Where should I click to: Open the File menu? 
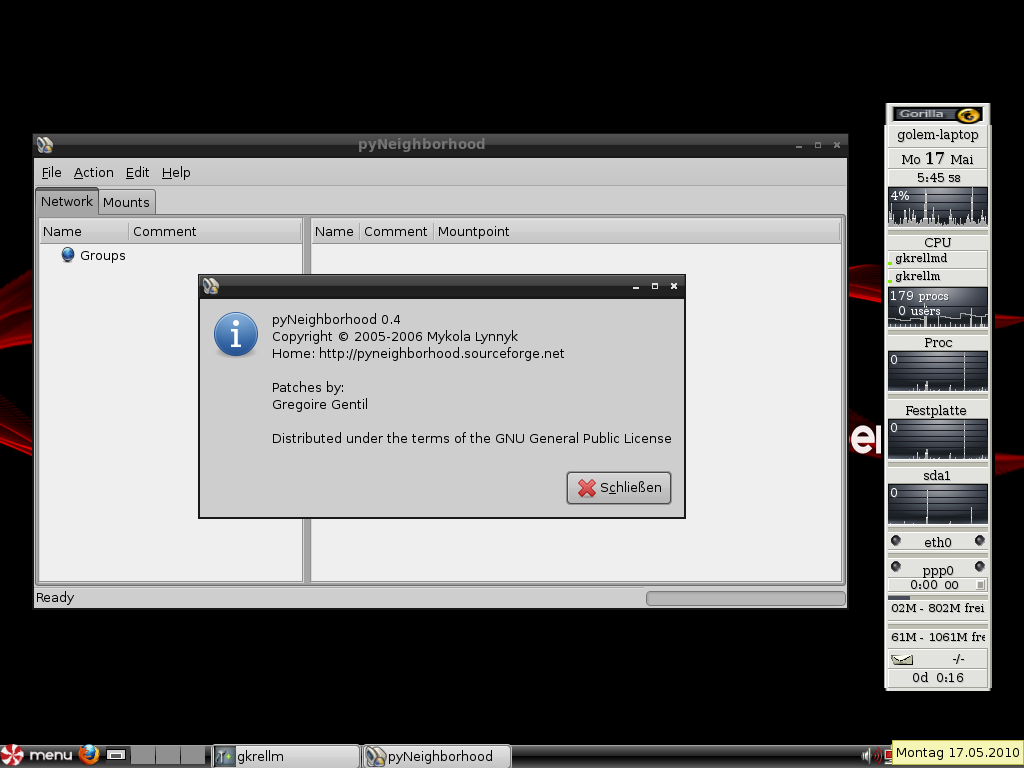point(51,172)
